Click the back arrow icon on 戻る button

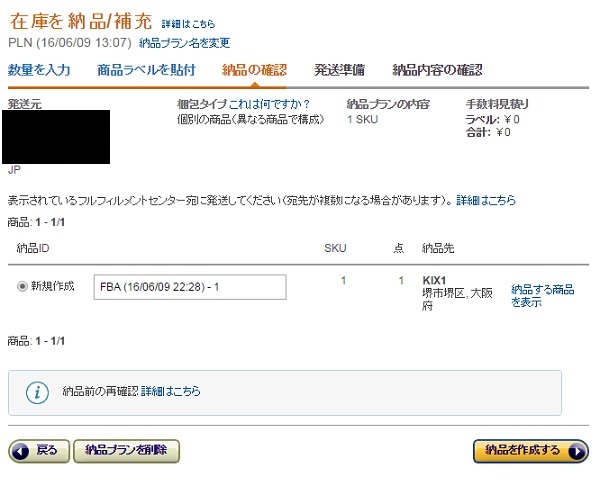21,452
